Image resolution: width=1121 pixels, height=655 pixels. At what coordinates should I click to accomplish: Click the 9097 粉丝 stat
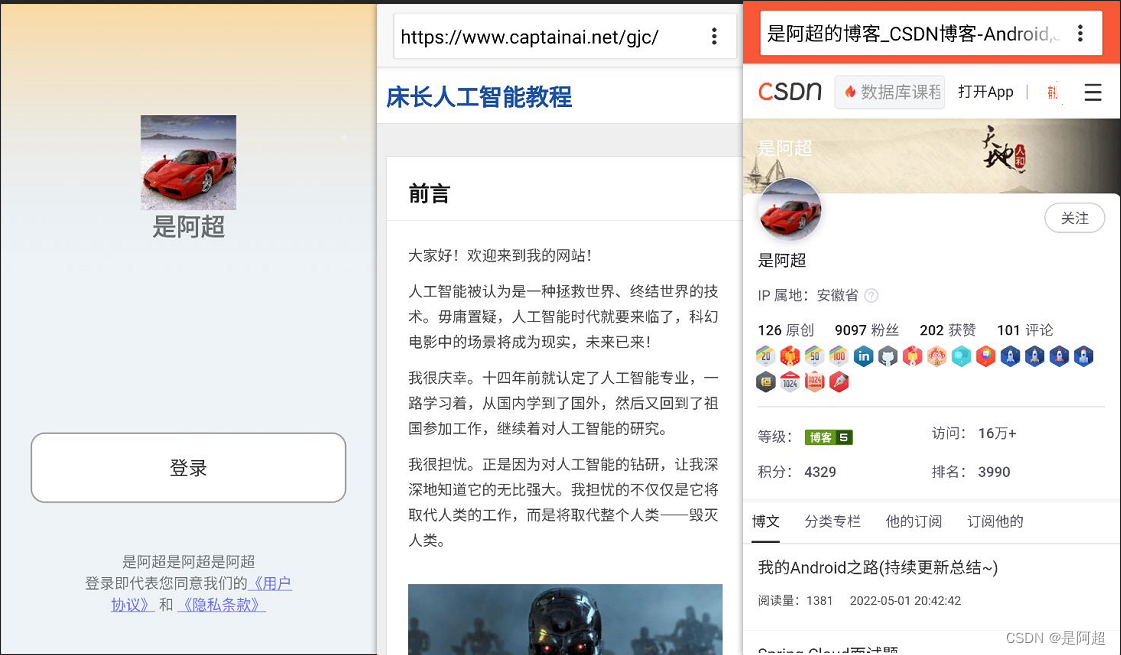[866, 330]
